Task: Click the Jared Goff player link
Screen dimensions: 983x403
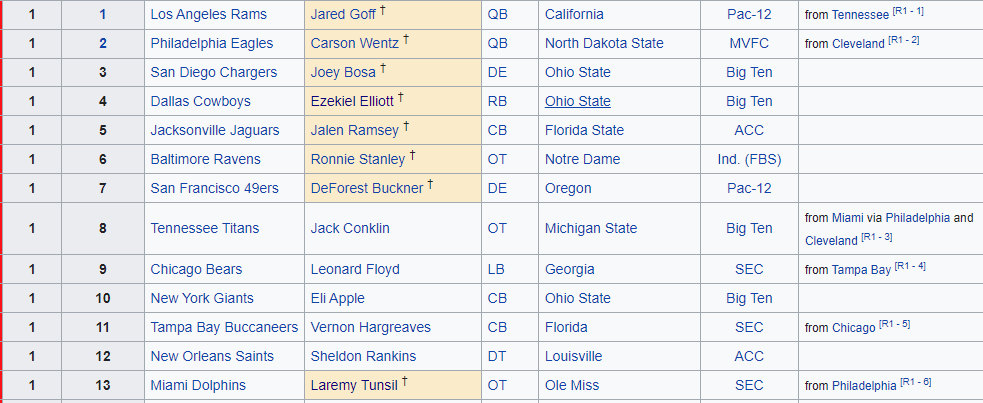Action: coord(343,14)
